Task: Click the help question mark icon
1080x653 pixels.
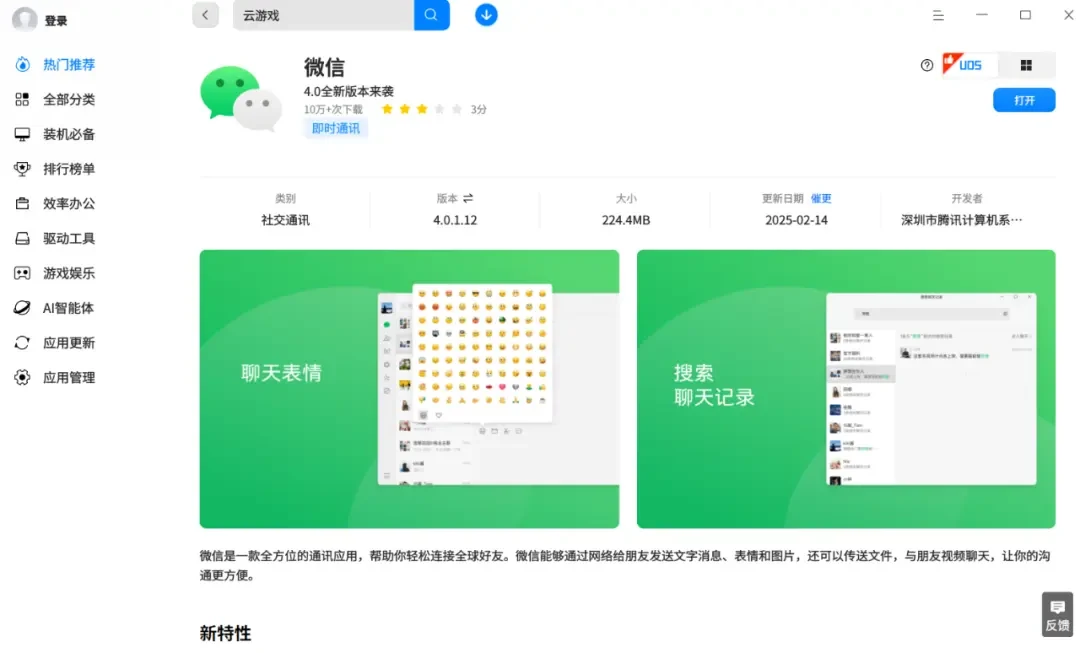Action: click(x=926, y=65)
